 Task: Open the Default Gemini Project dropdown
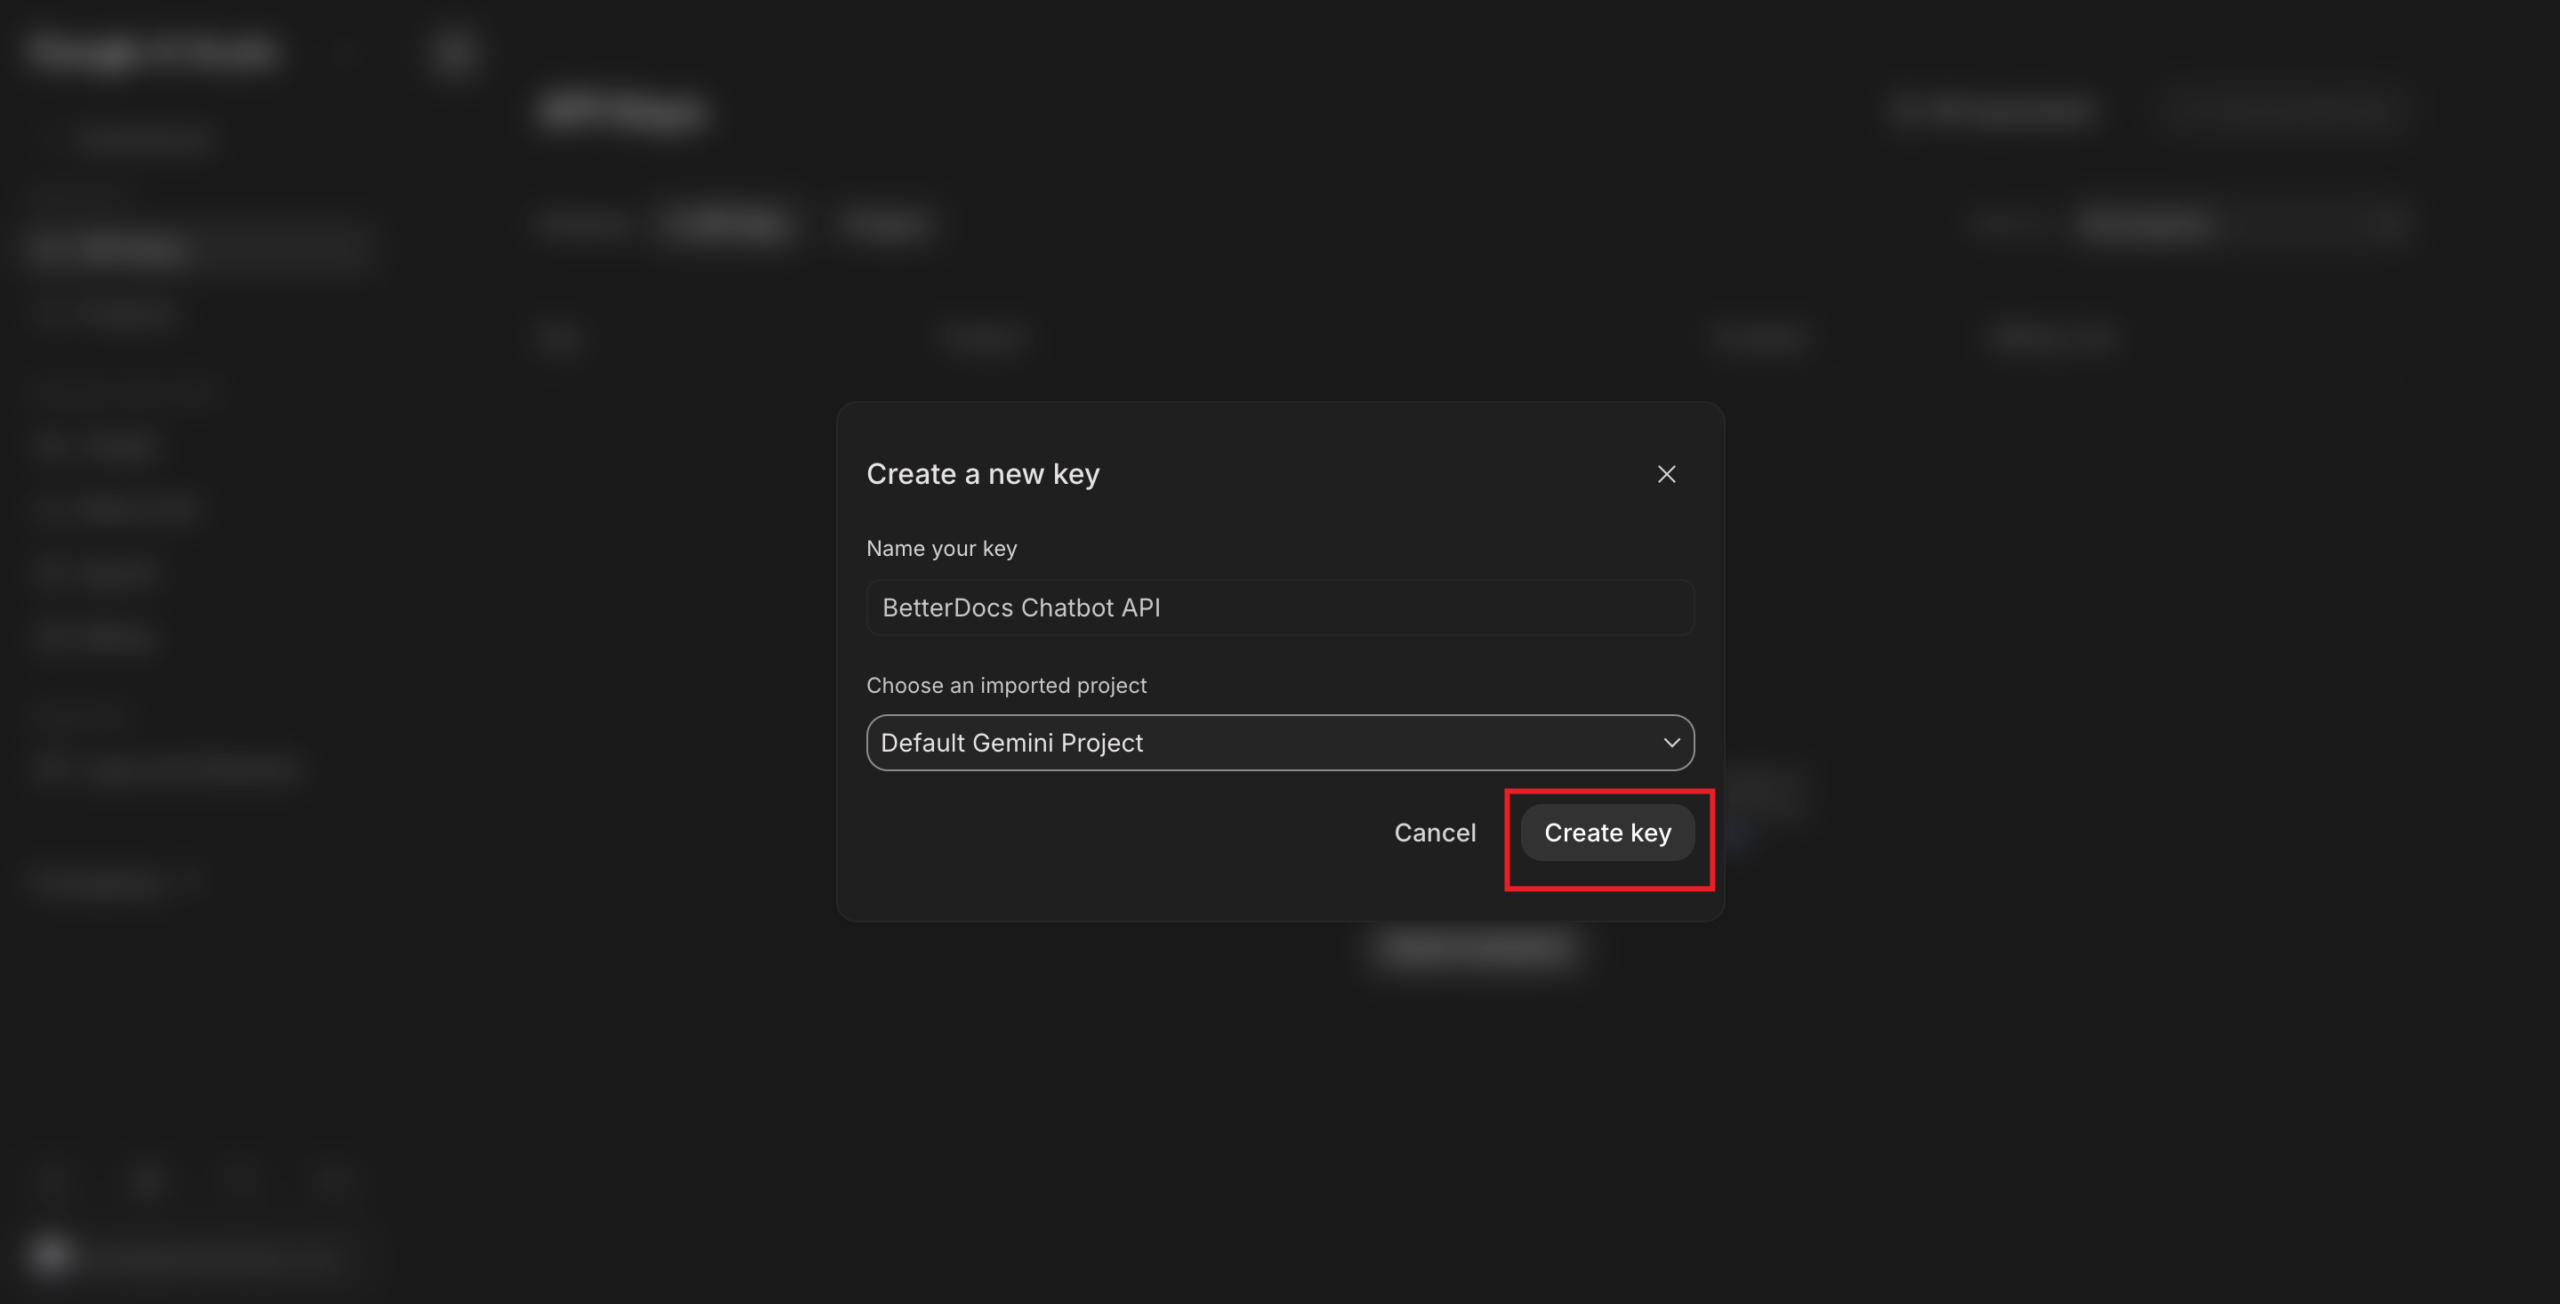pyautogui.click(x=1280, y=742)
